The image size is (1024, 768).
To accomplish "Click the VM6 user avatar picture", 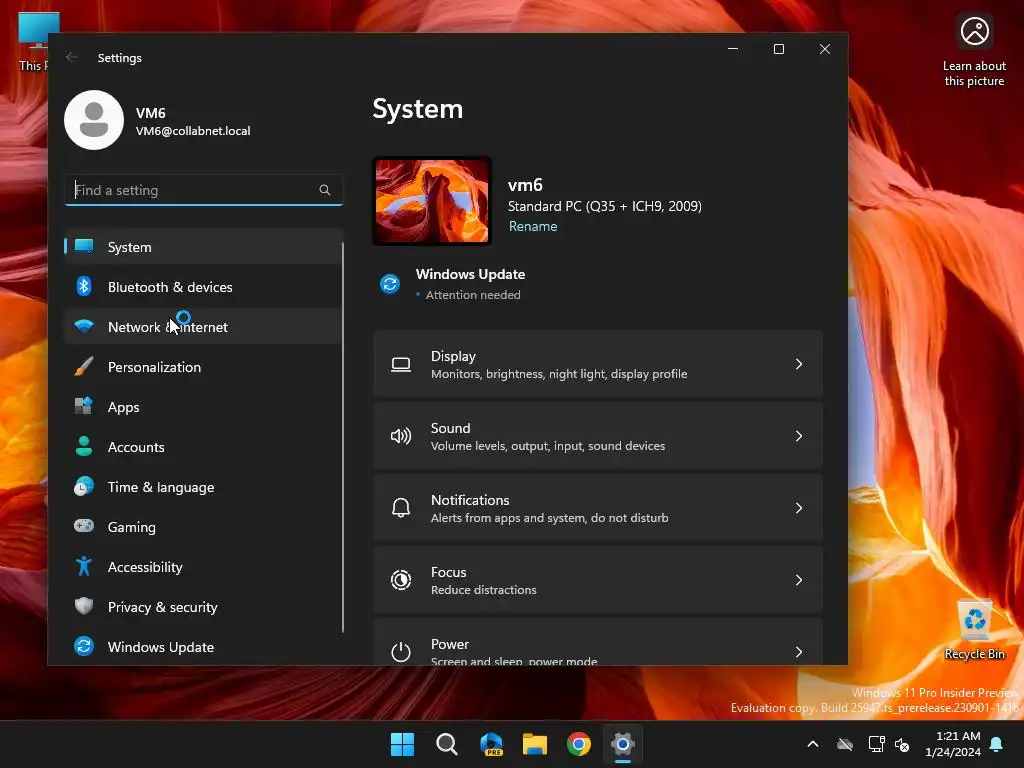I will point(94,120).
